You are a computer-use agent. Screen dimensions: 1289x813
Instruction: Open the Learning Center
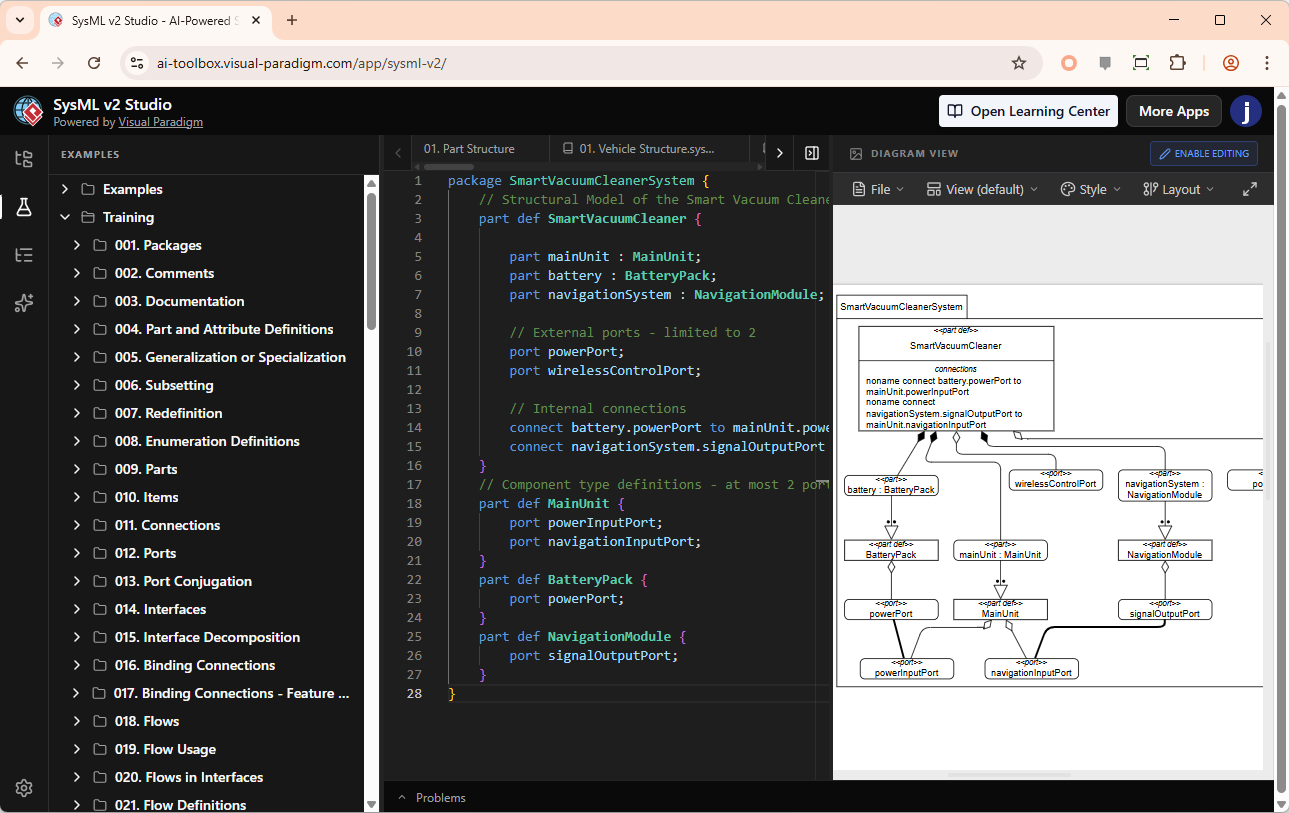[1027, 111]
